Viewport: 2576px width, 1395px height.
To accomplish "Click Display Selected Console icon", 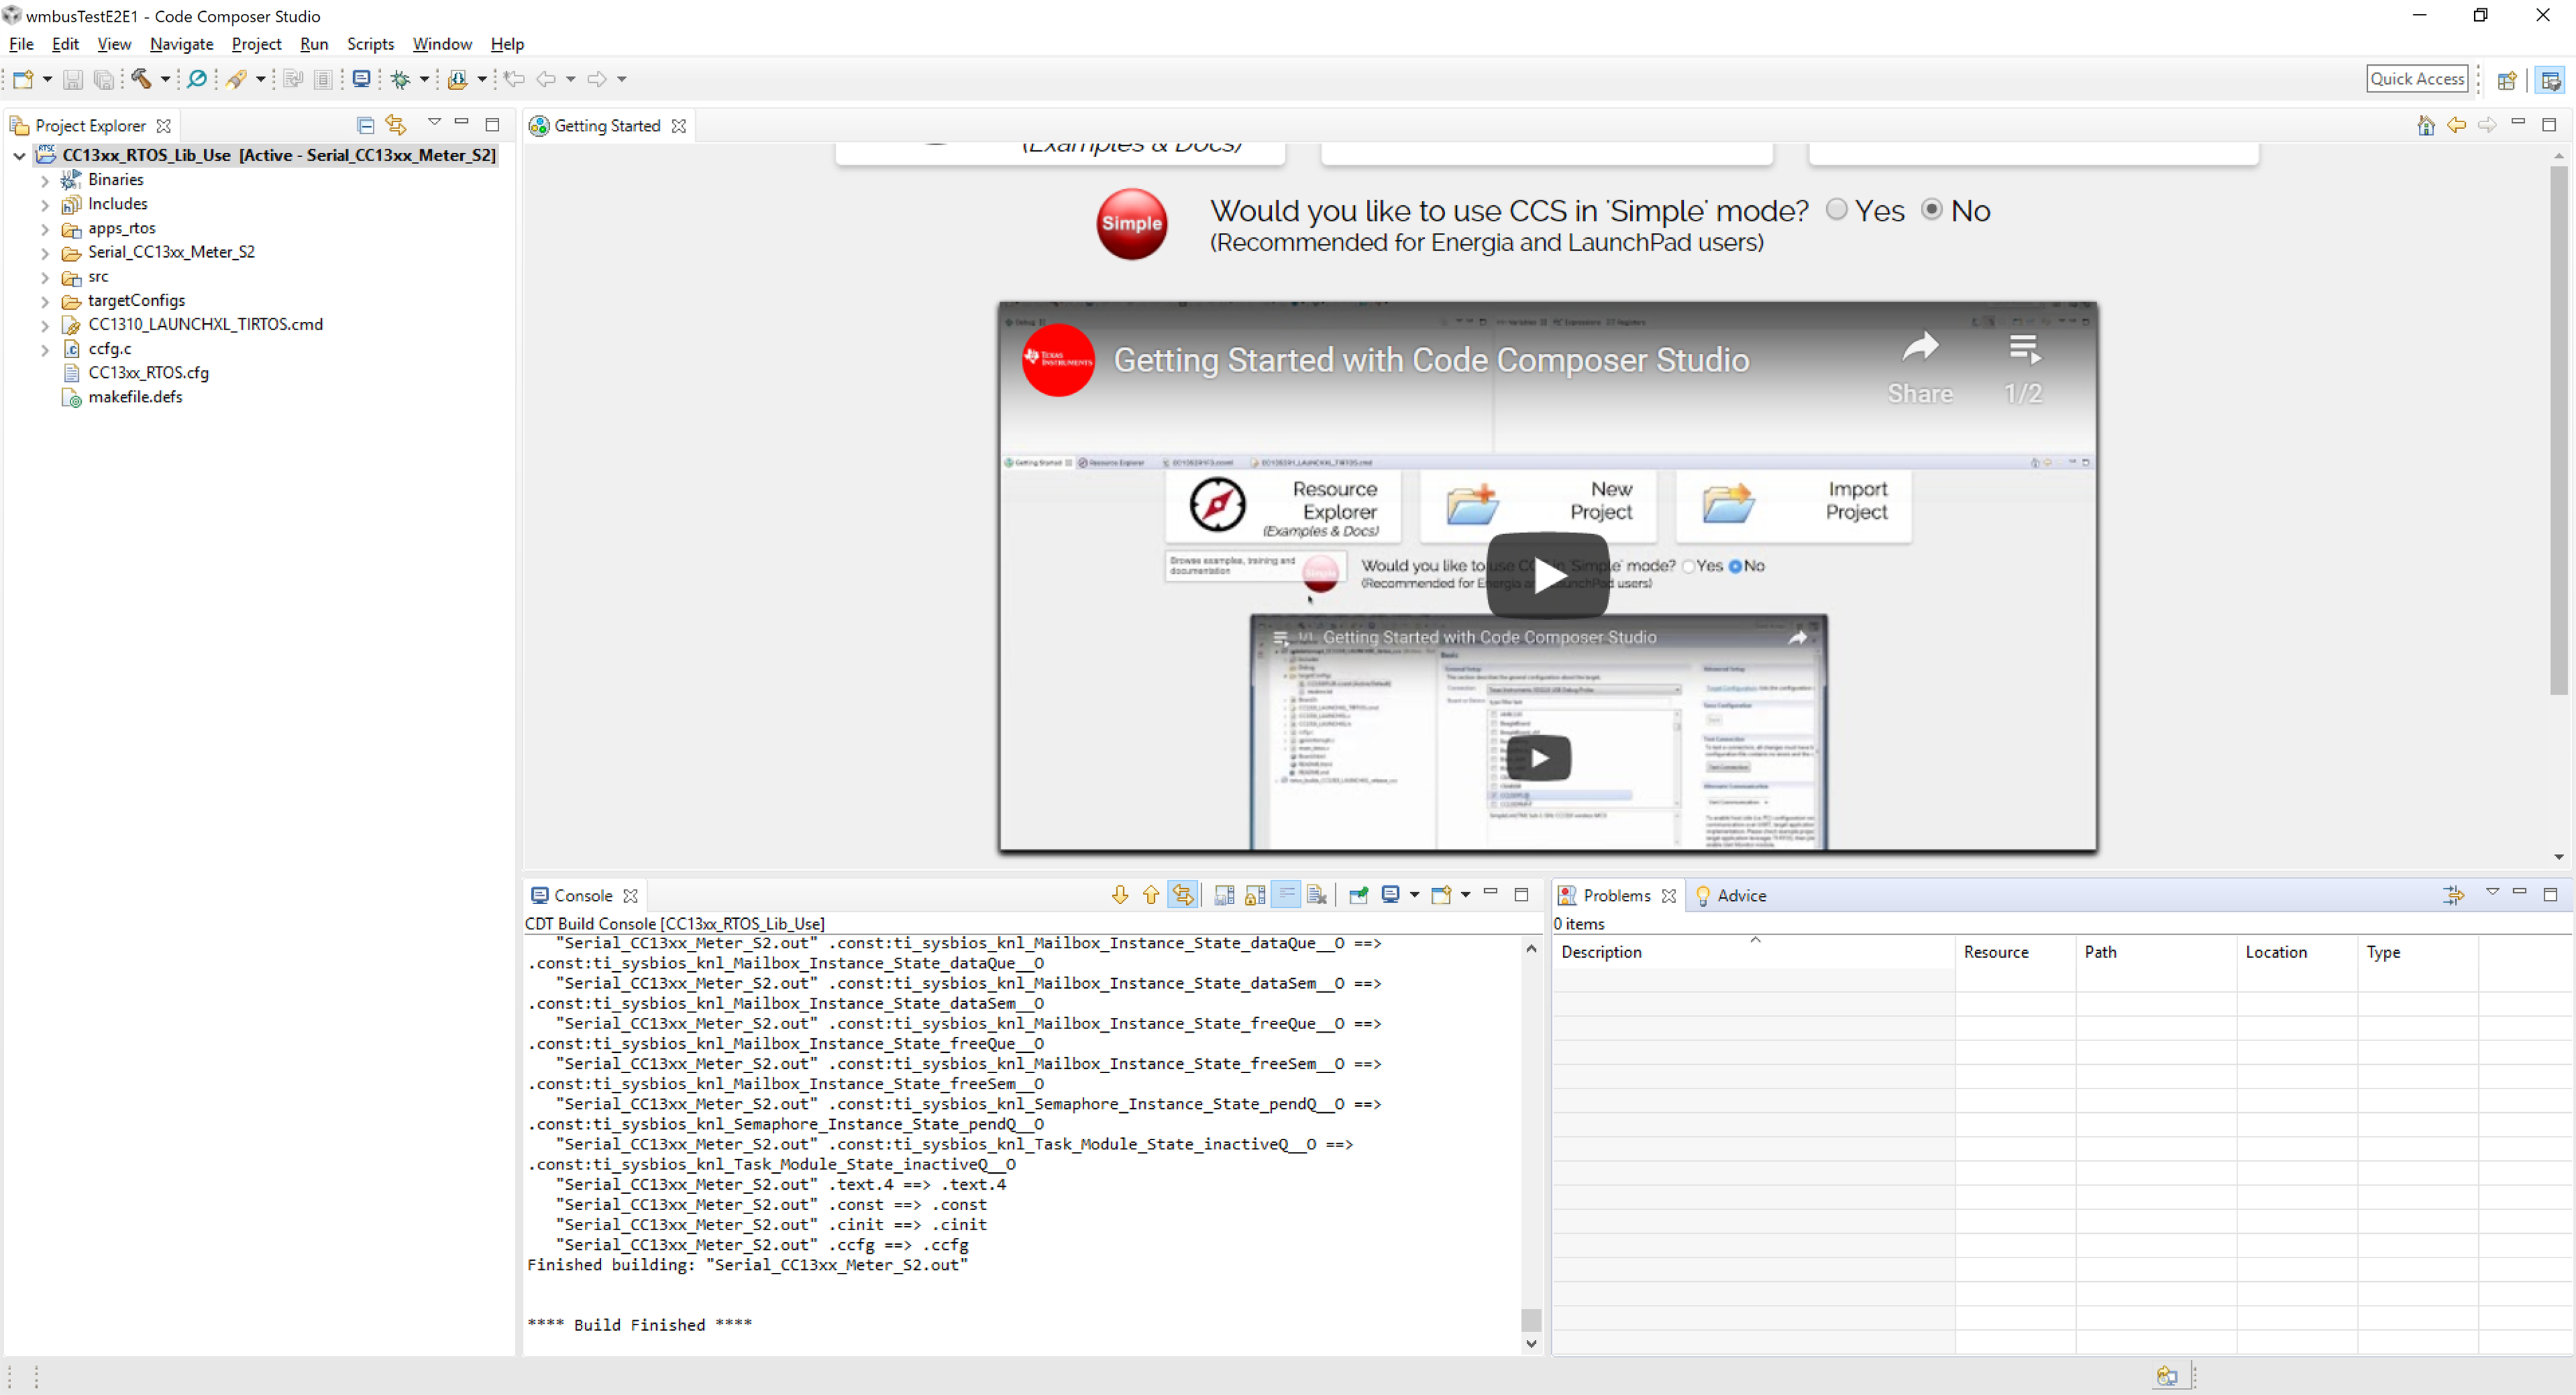I will click(x=1390, y=895).
